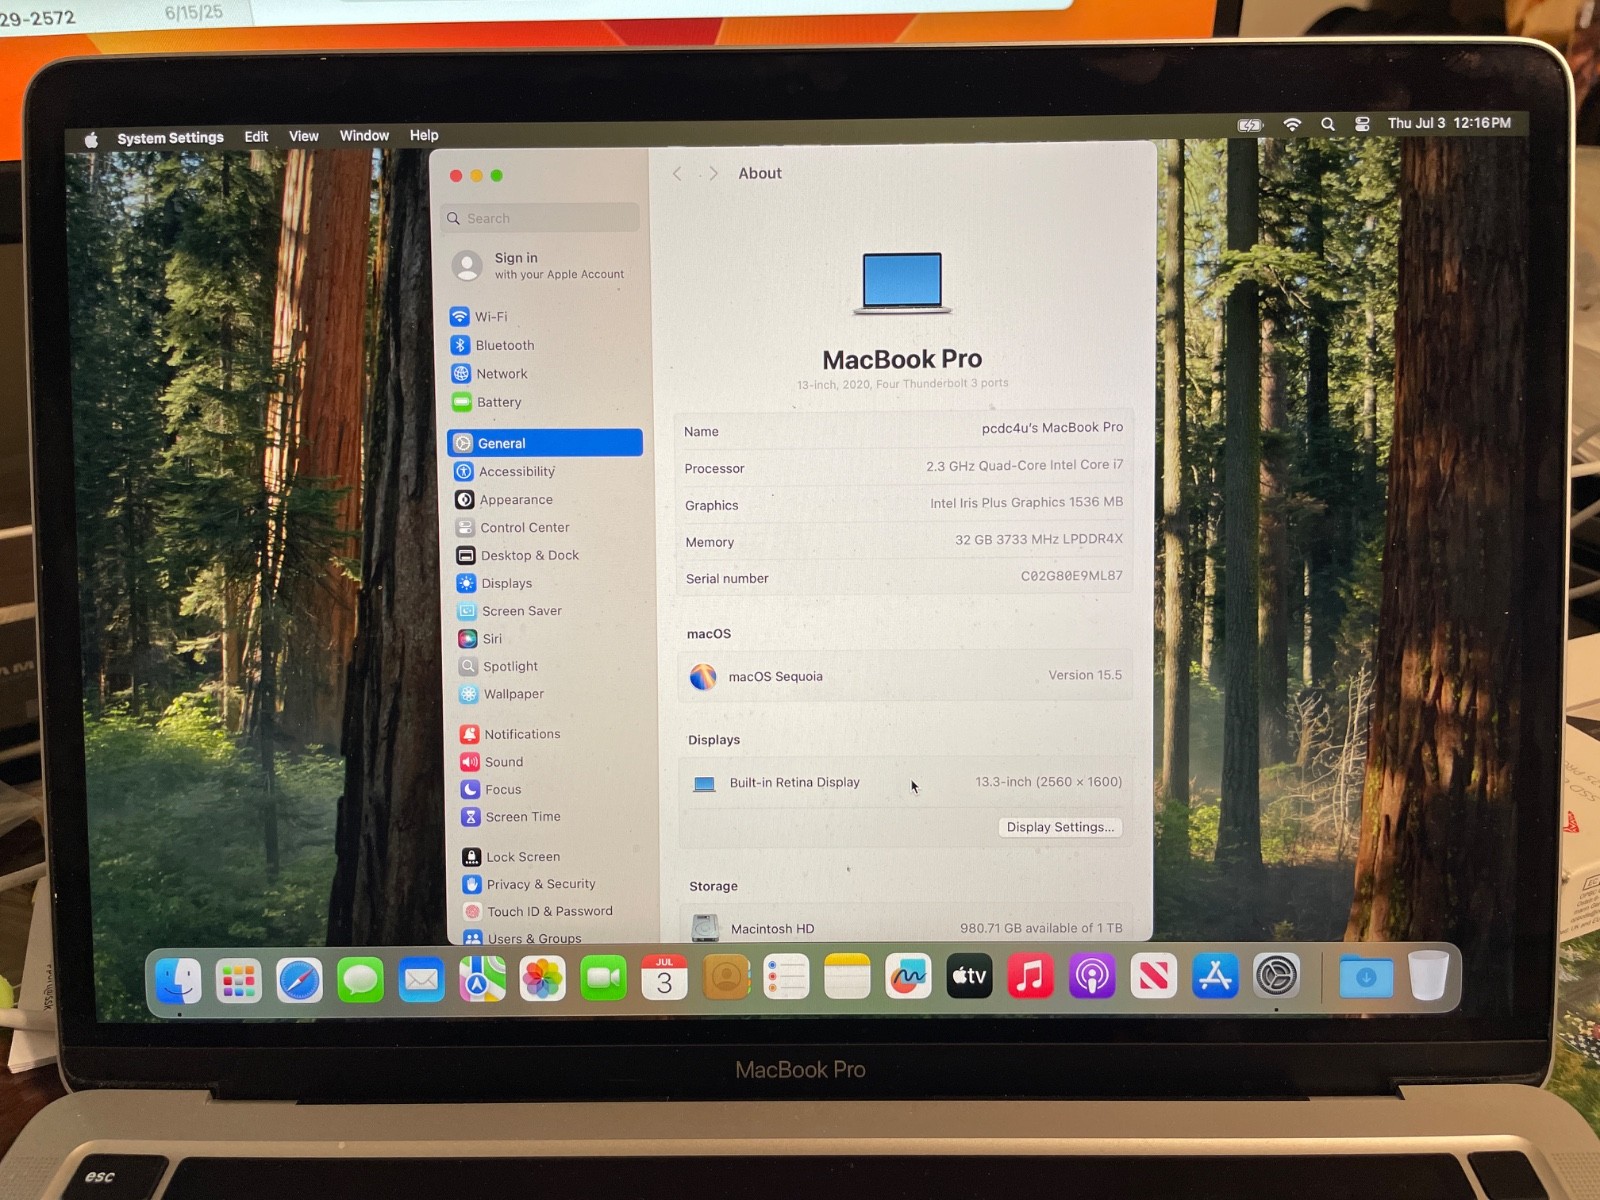The image size is (1600, 1200).
Task: Launch Reminders from the Dock
Action: [786, 977]
